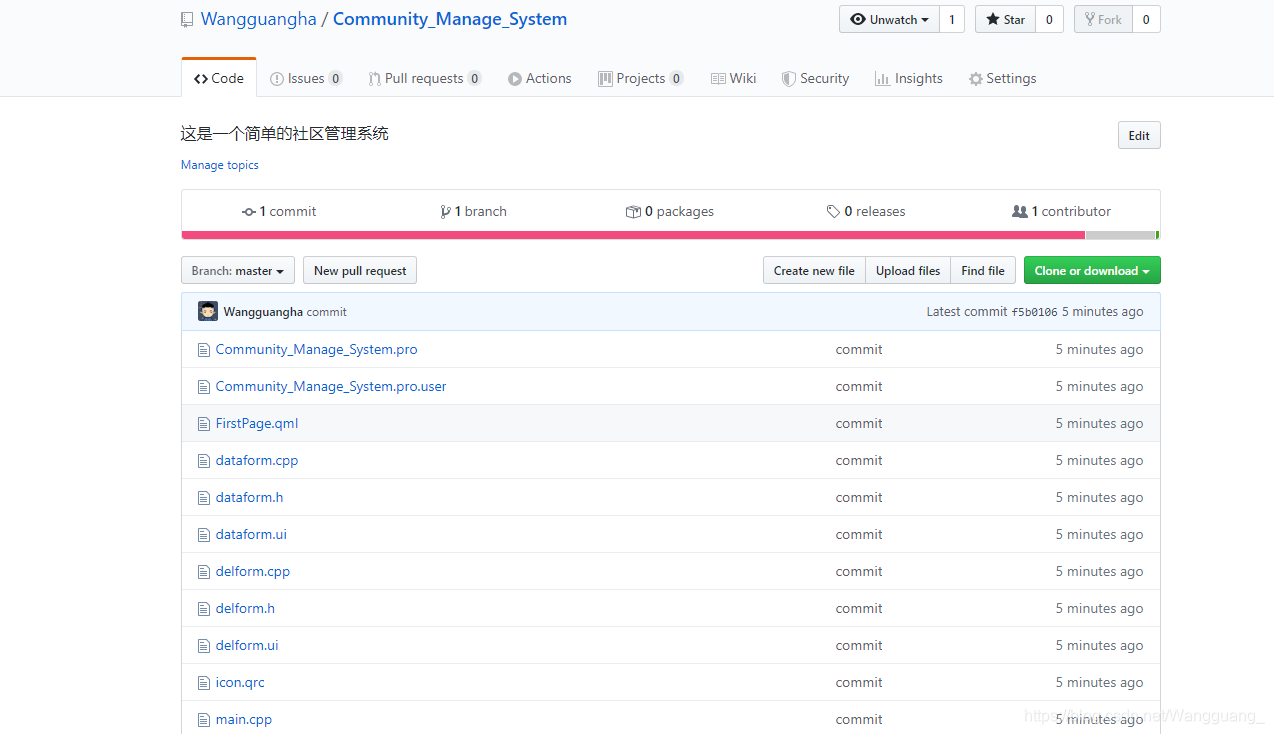Open the watchers count next to Unwatch
The image size is (1274, 734).
coord(952,19)
